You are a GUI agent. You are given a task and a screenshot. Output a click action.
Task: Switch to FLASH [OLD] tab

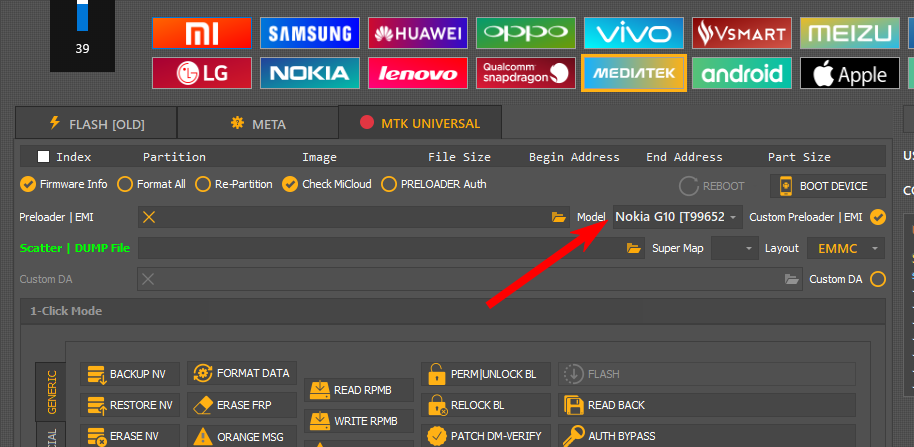tap(96, 124)
